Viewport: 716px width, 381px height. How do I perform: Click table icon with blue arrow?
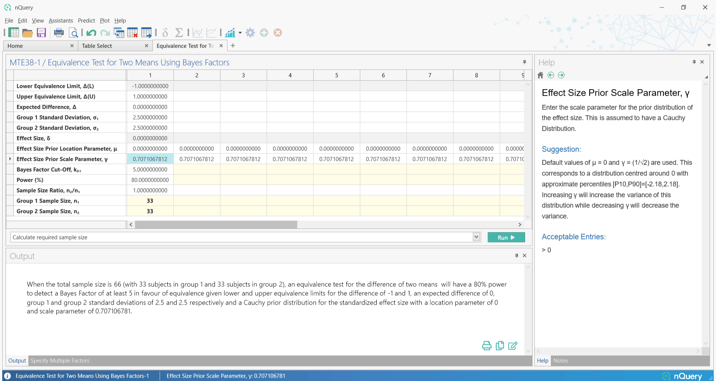(147, 32)
